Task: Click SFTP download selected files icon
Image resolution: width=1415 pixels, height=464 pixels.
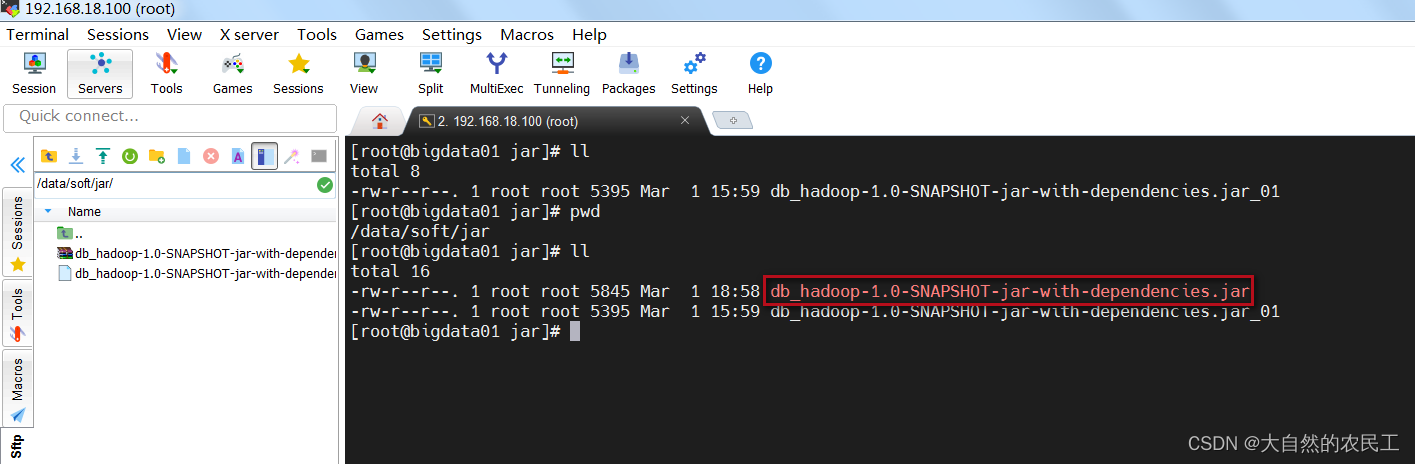Action: (x=75, y=156)
